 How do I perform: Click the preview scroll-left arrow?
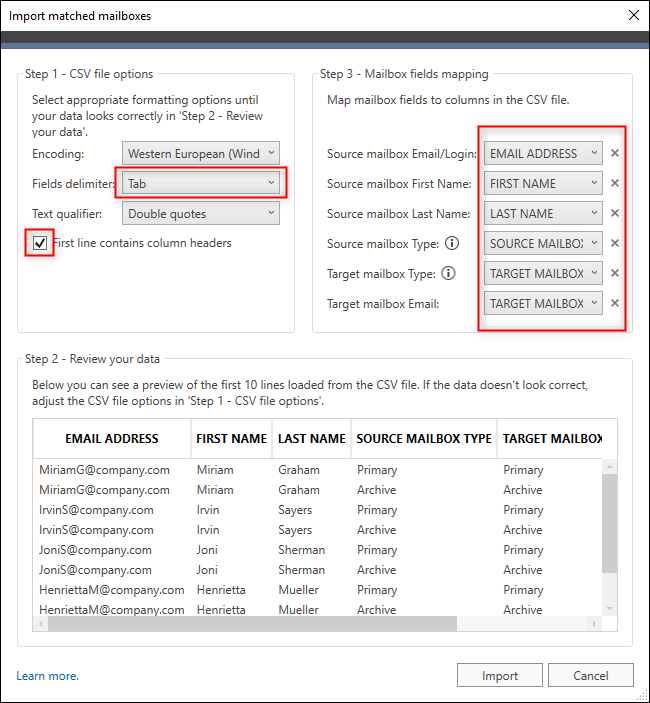tap(41, 624)
